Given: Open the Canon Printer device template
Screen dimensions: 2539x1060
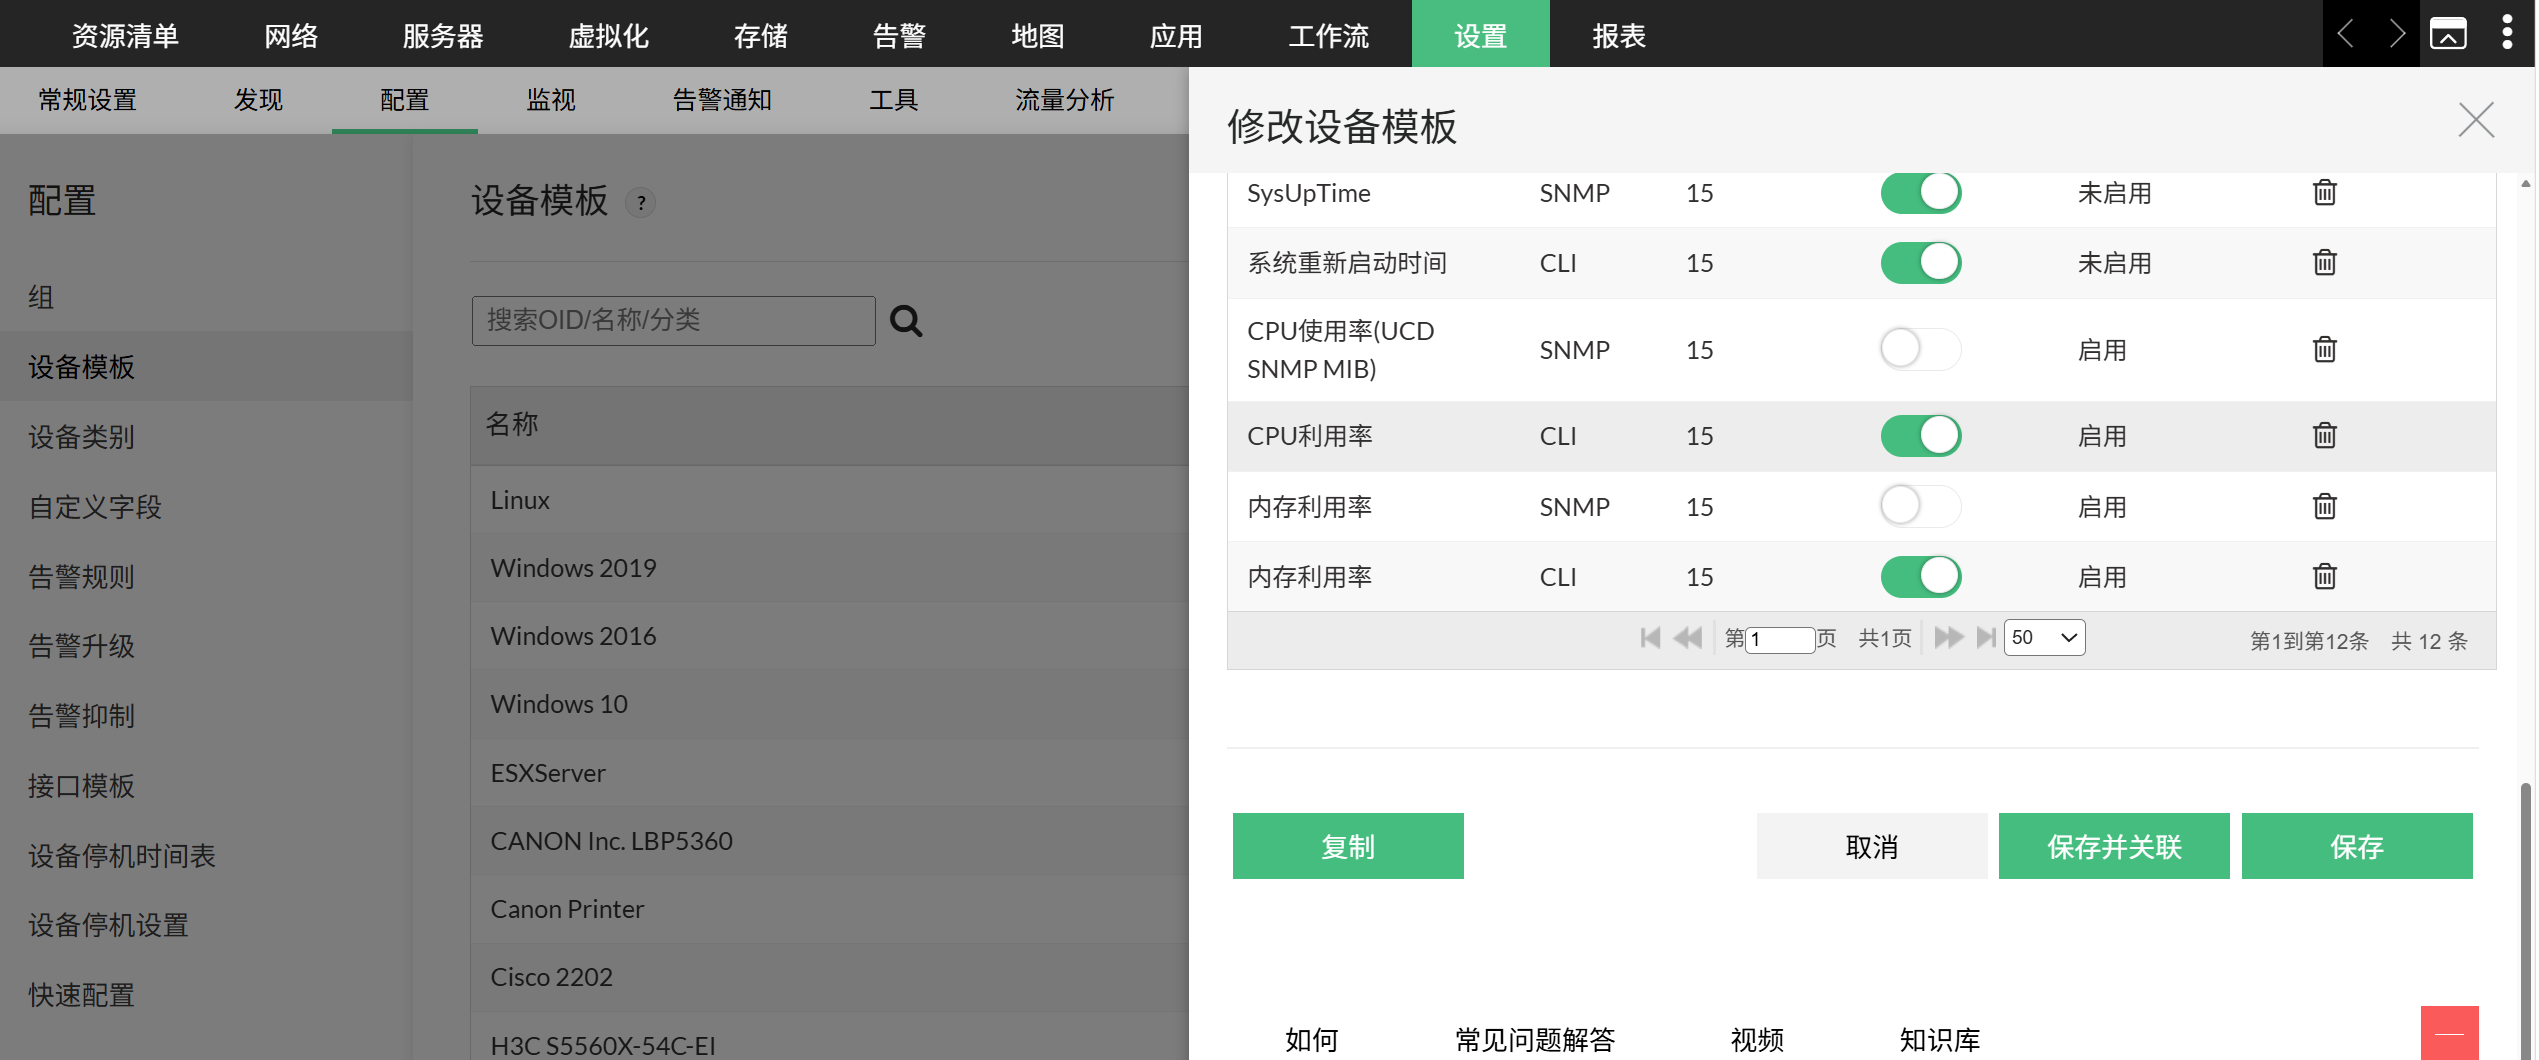Looking at the screenshot, I should [x=567, y=909].
